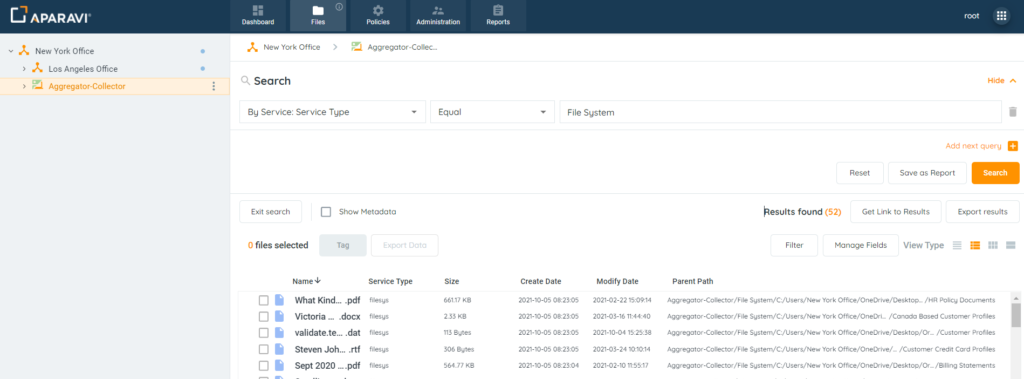This screenshot has height=379, width=1024.
Task: Open the Administration tab
Action: click(438, 16)
